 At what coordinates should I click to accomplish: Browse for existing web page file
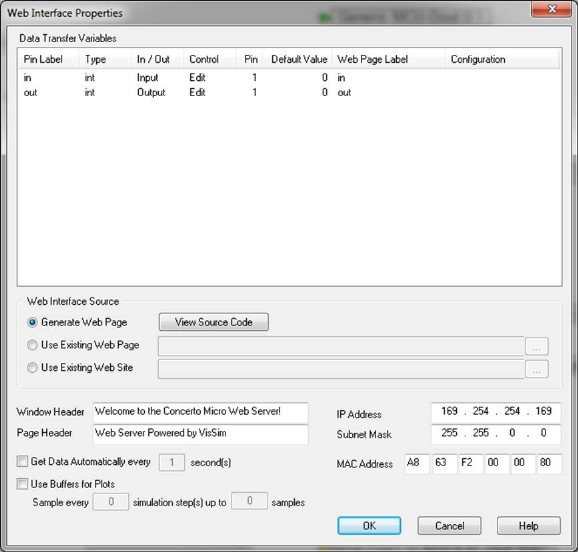536,347
